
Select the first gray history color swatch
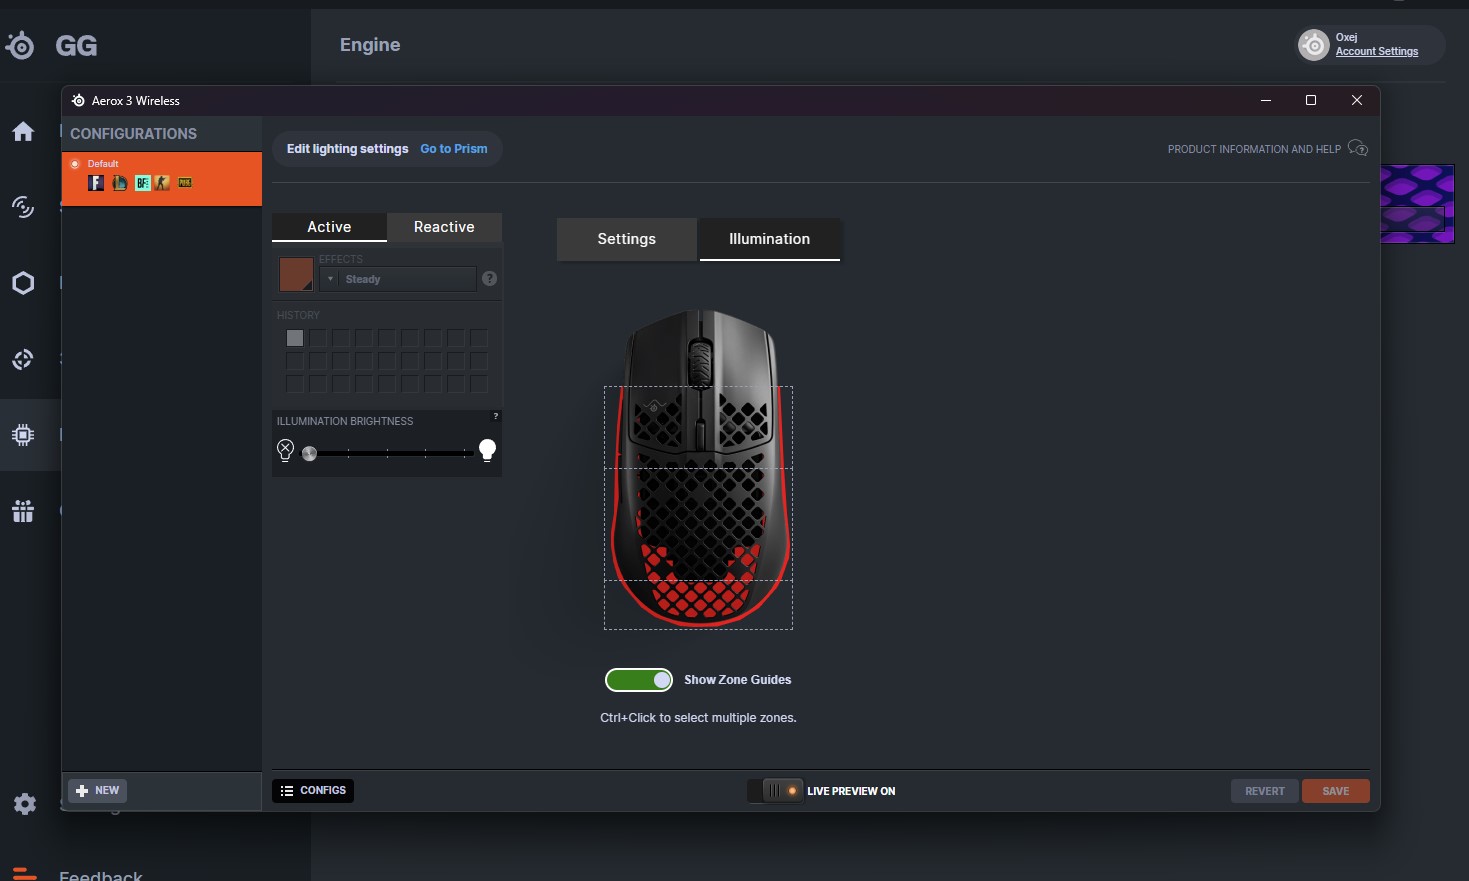click(x=295, y=338)
